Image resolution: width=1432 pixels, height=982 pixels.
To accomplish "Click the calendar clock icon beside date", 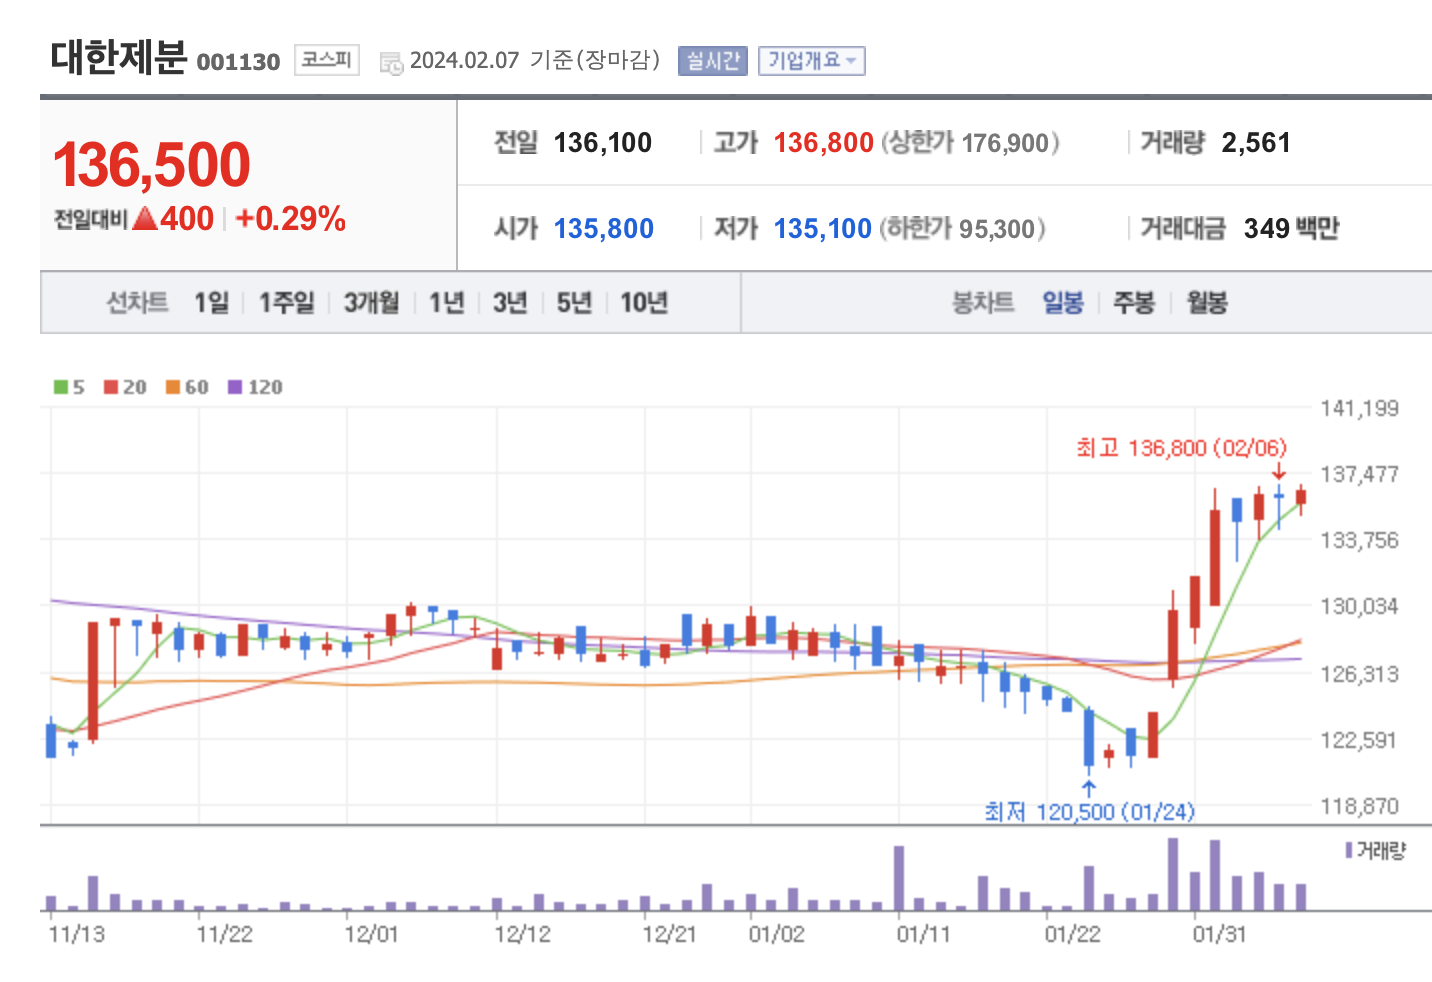I will (x=391, y=63).
